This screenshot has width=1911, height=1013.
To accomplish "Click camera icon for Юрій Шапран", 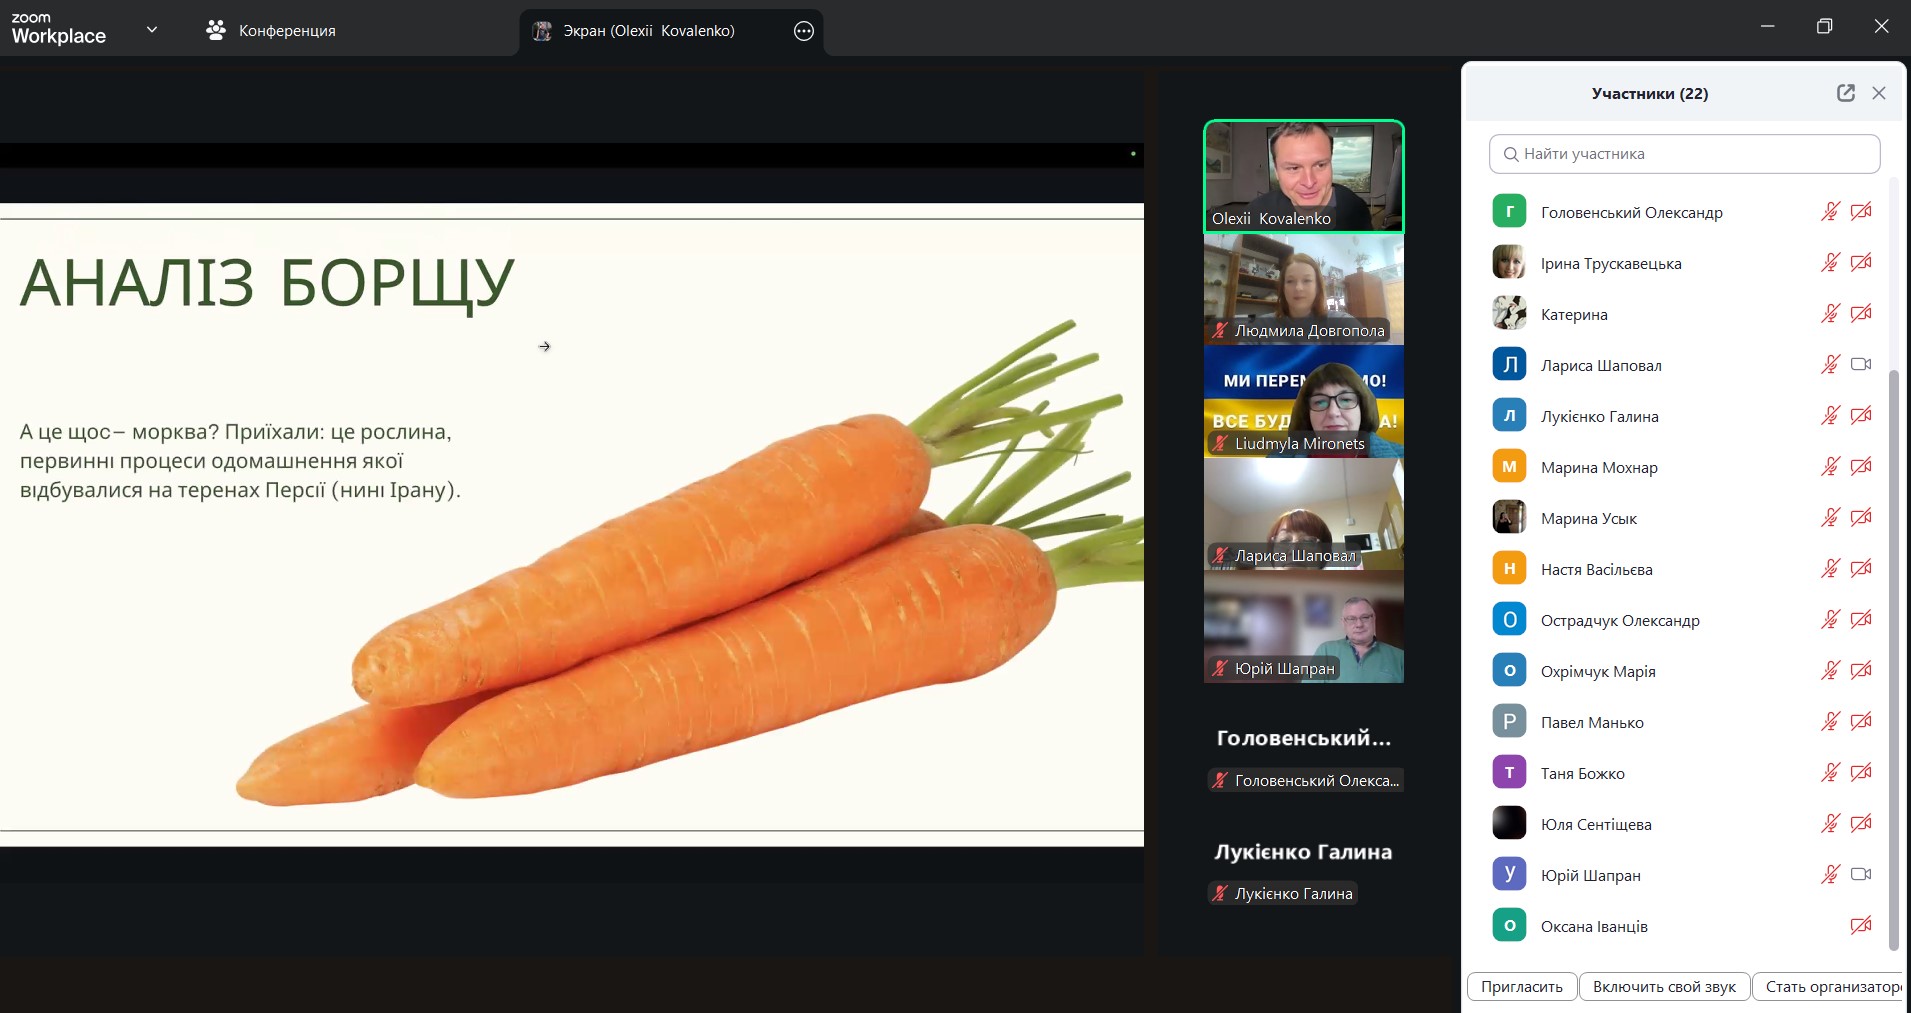I will click(x=1860, y=875).
